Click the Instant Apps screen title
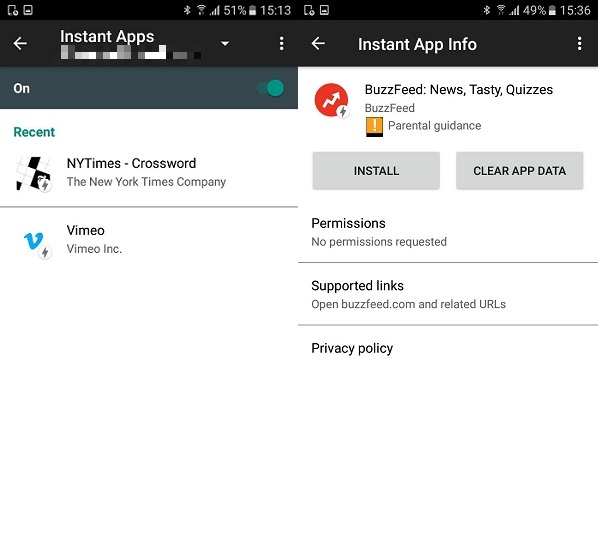598x533 pixels. click(x=107, y=37)
